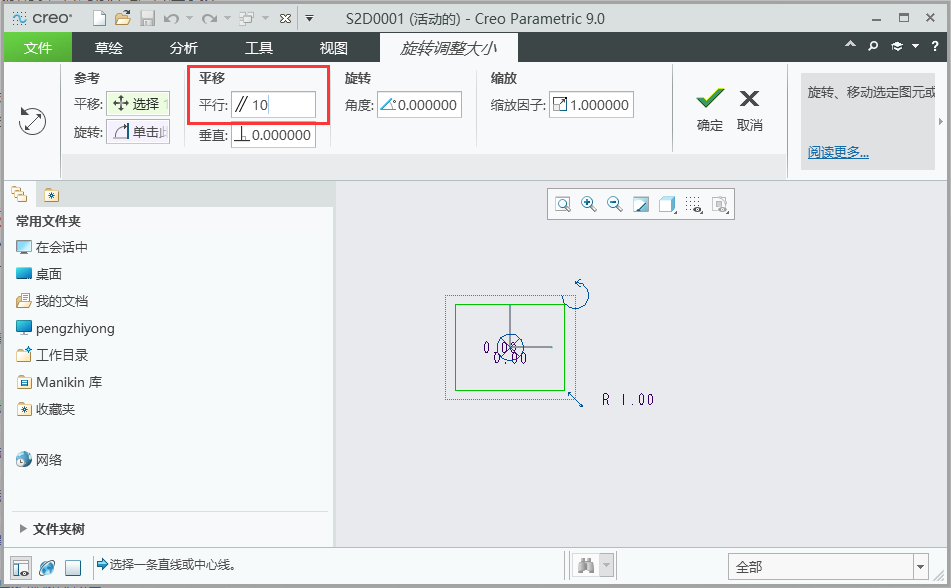Click the scale handle arrow near R 1.00
This screenshot has width=951, height=588.
[575, 399]
